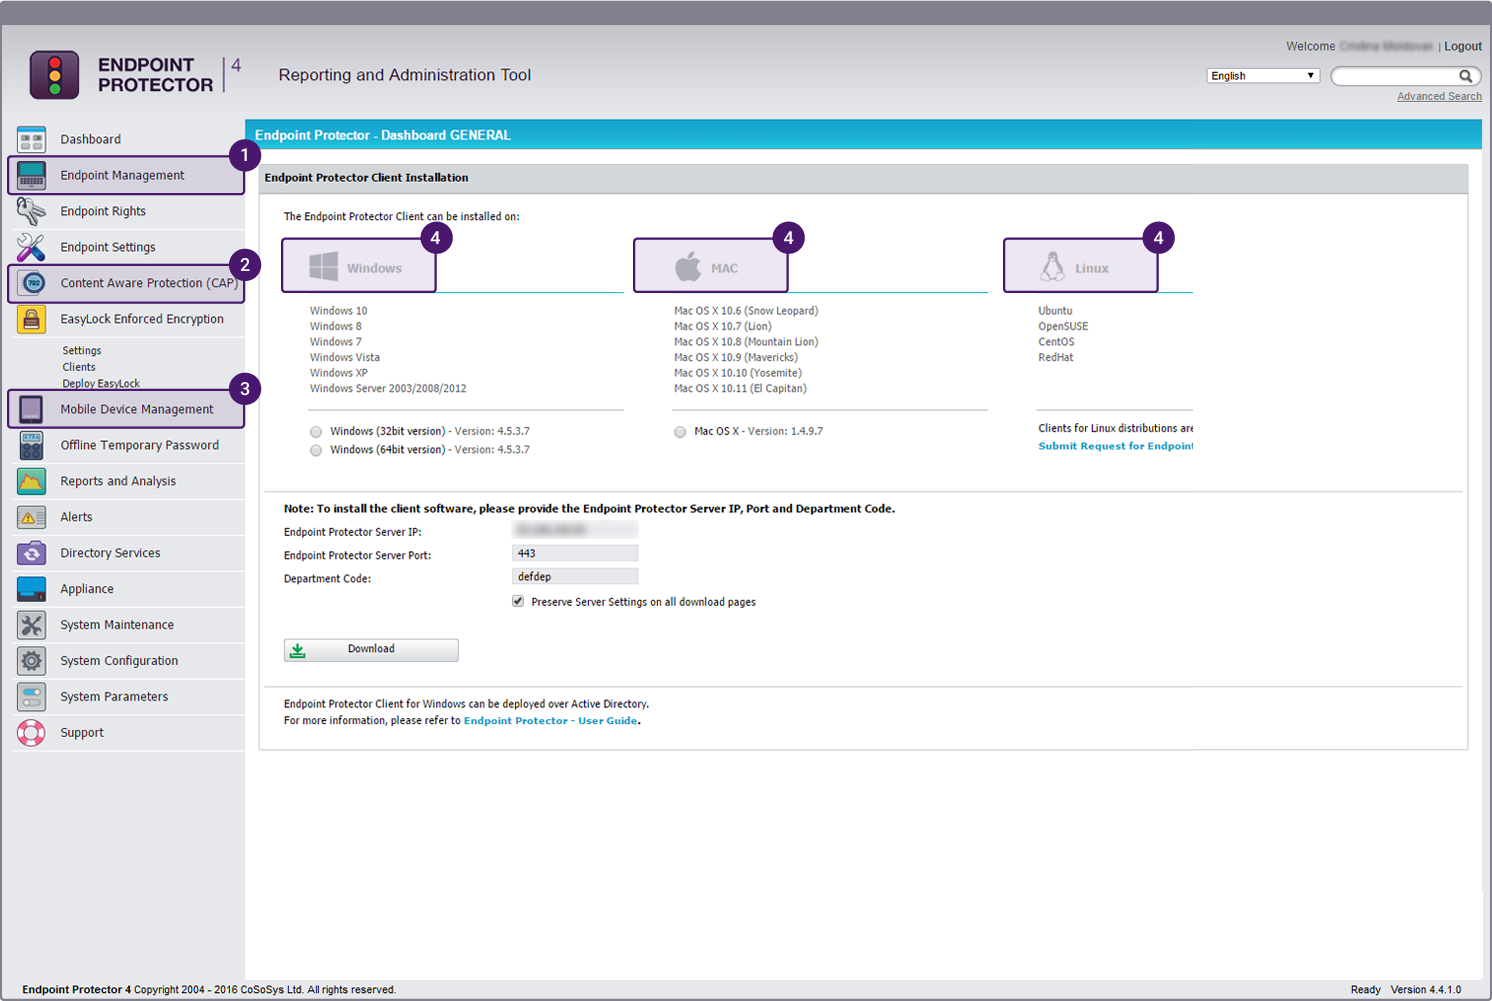The width and height of the screenshot is (1492, 1001).
Task: Click the Version 4.4.1.0 status text
Action: (1426, 990)
